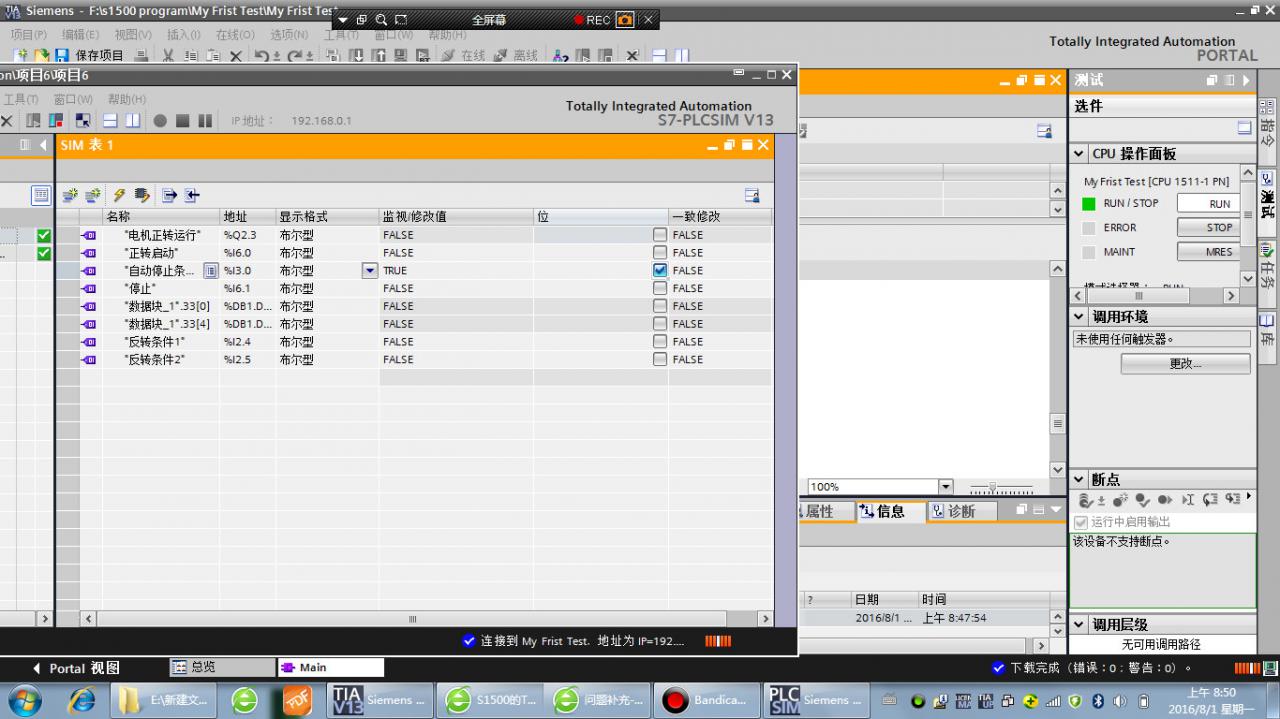Go online using 在线 toolbar button
1280x719 pixels.
(x=463, y=56)
